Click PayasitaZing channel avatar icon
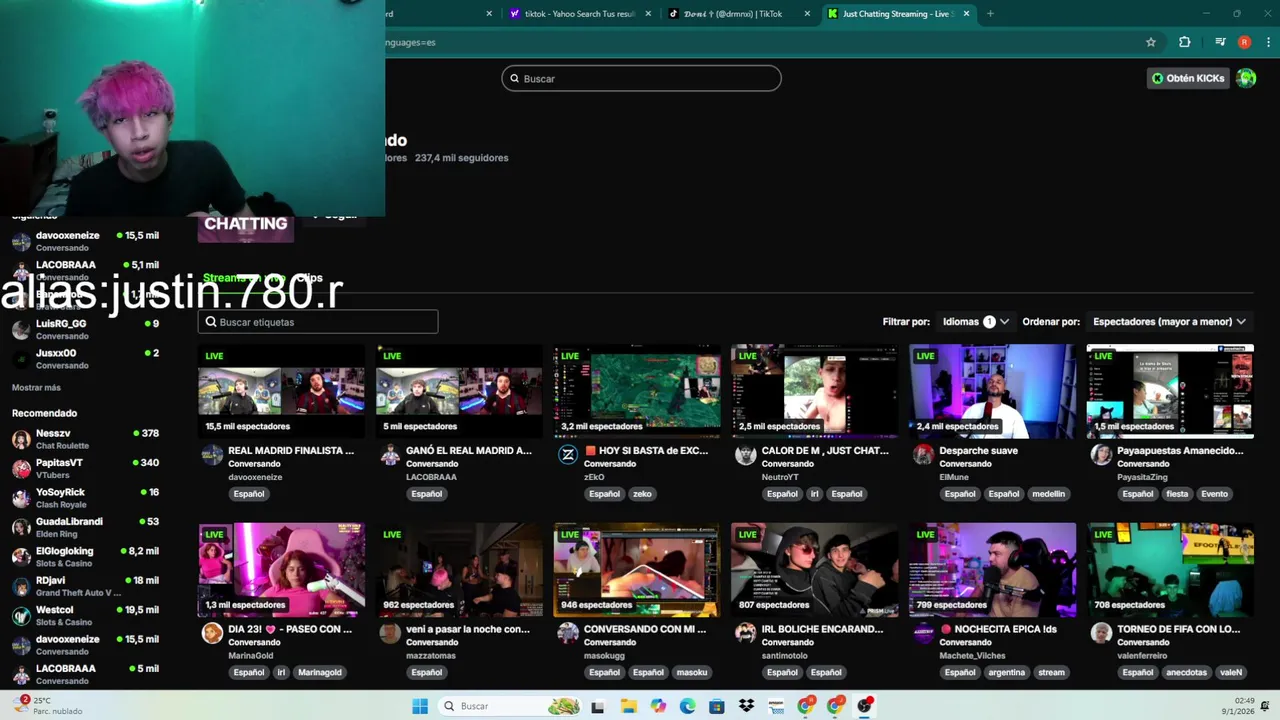 pyautogui.click(x=1101, y=455)
